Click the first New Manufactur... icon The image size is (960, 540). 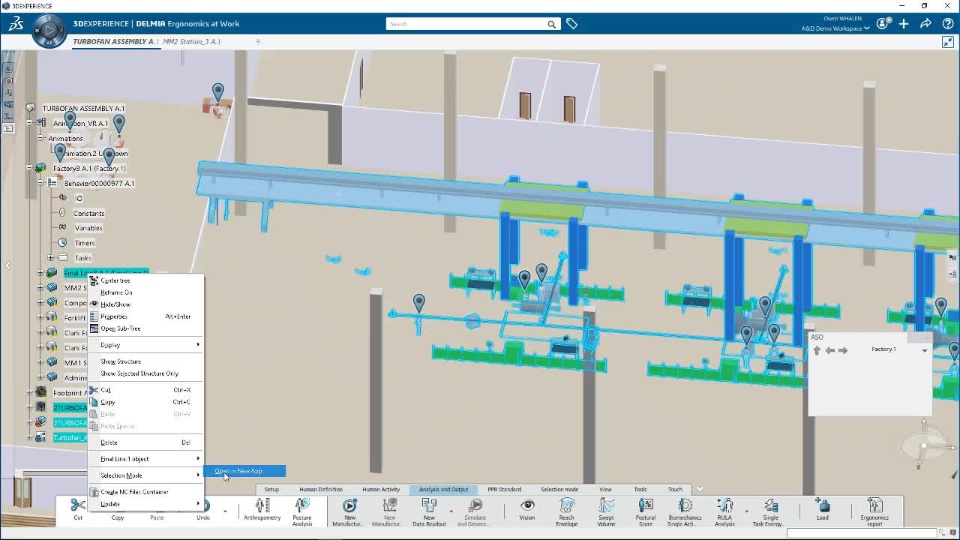click(x=350, y=511)
